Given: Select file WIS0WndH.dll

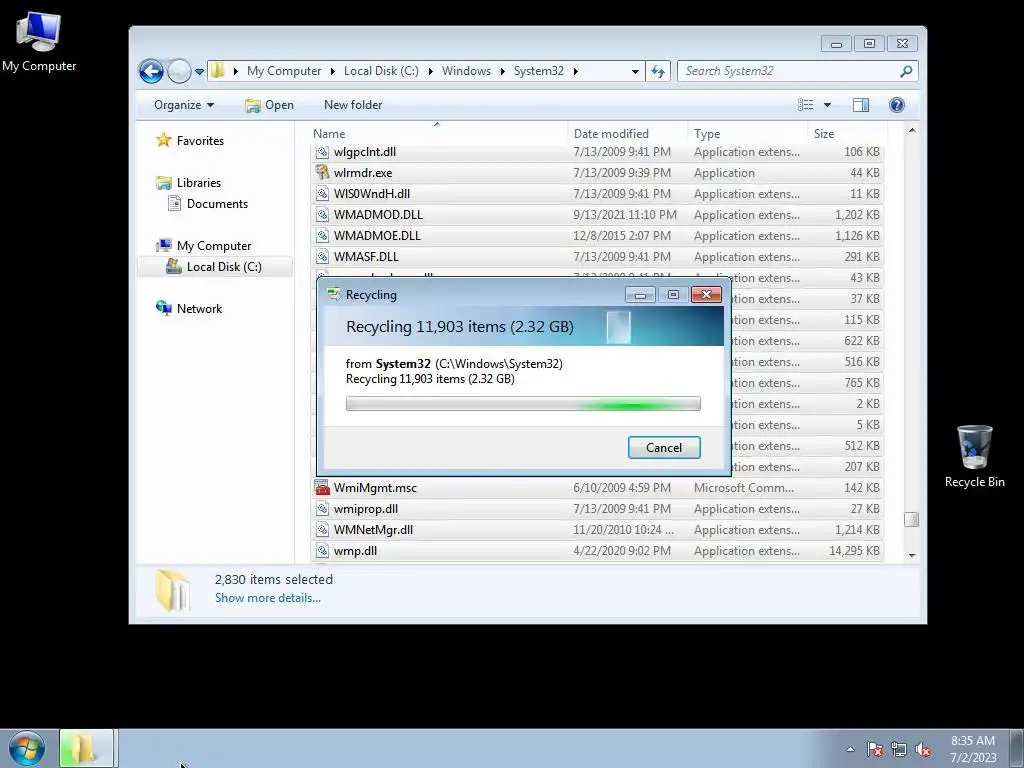Looking at the screenshot, I should (596, 193).
